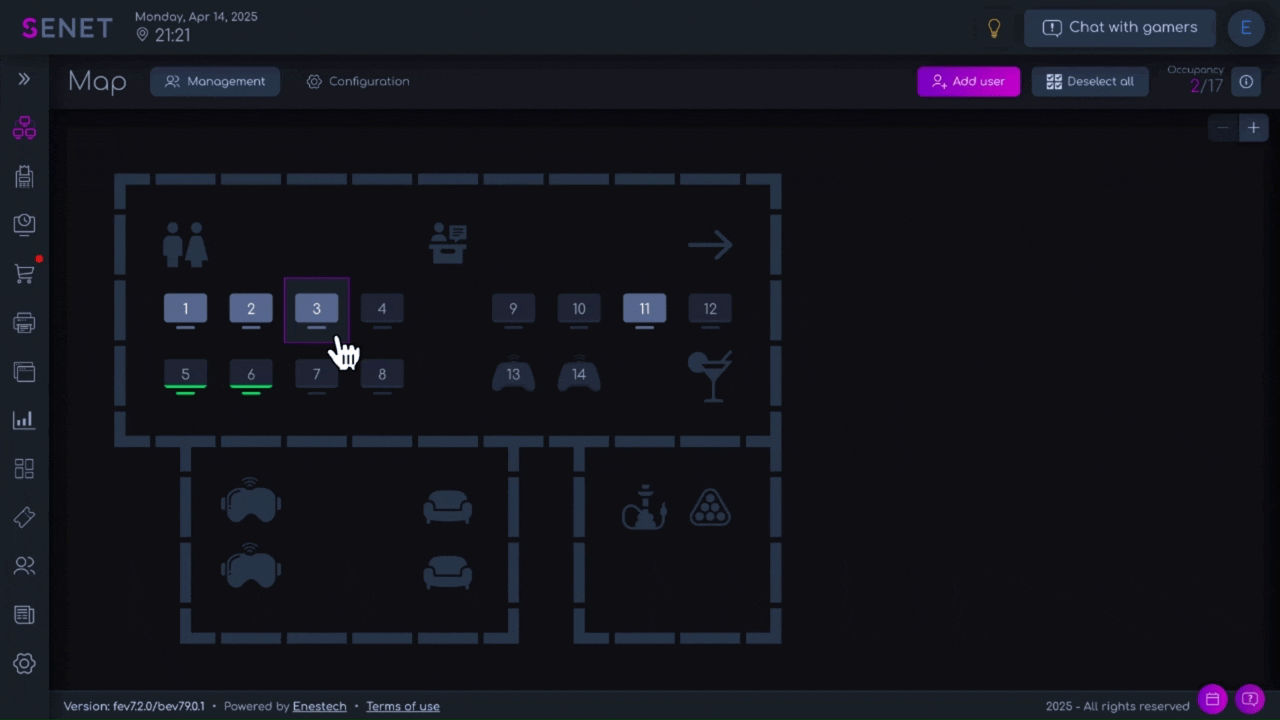
Task: Open the calendar icon at bottom right
Action: [1212, 699]
